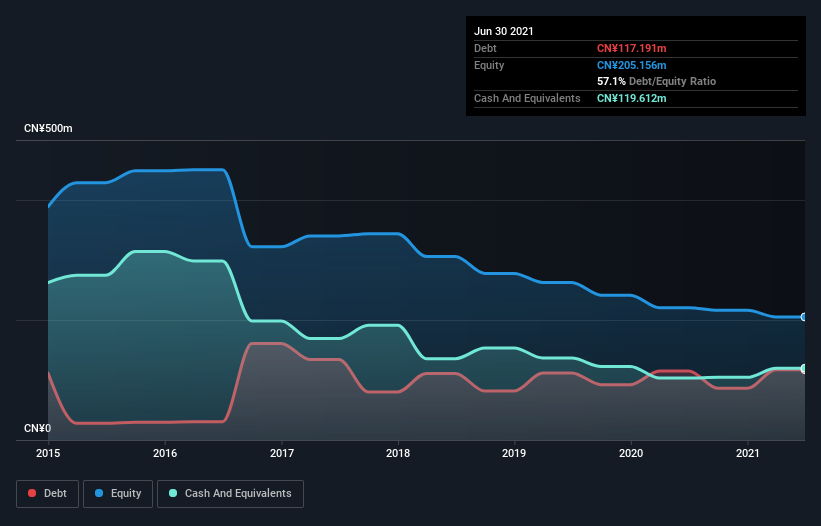Click the CN¥500m y-axis label
This screenshot has width=821, height=526.
[x=48, y=128]
